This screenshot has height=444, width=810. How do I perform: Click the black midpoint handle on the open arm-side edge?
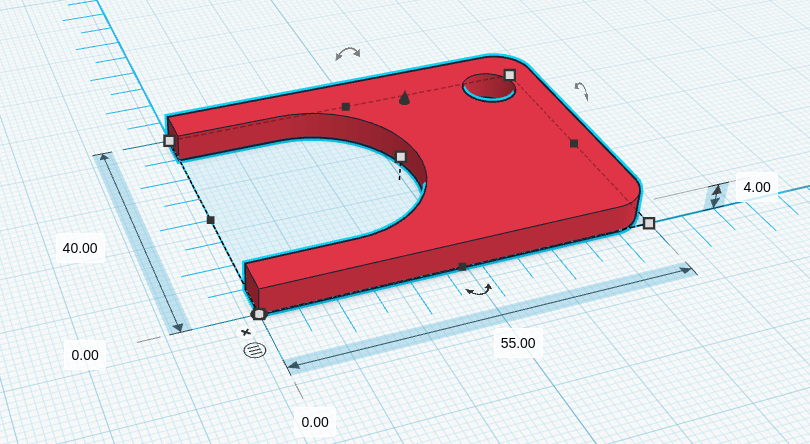point(210,220)
